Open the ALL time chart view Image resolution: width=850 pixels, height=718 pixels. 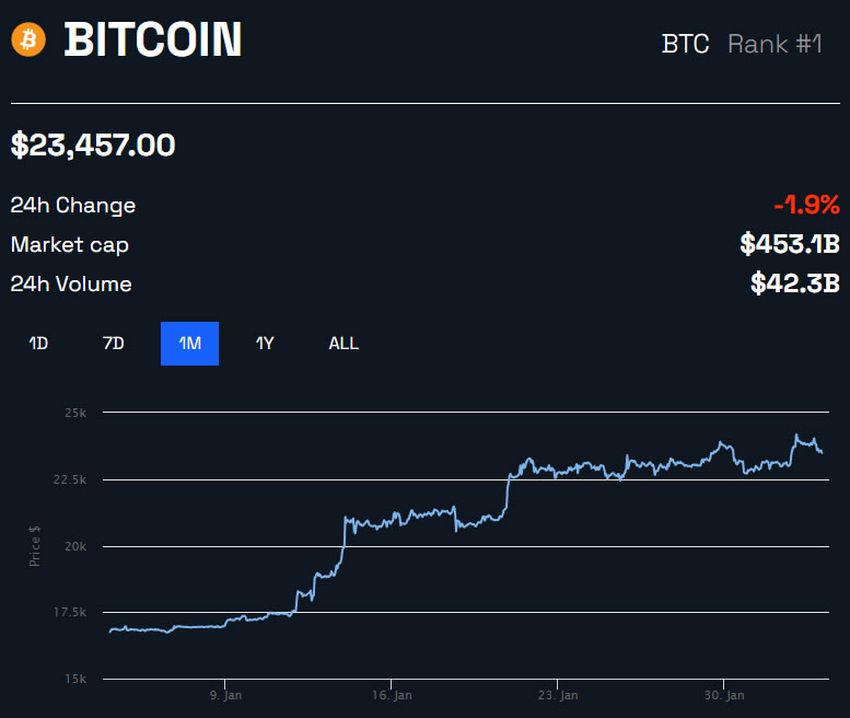tap(343, 343)
